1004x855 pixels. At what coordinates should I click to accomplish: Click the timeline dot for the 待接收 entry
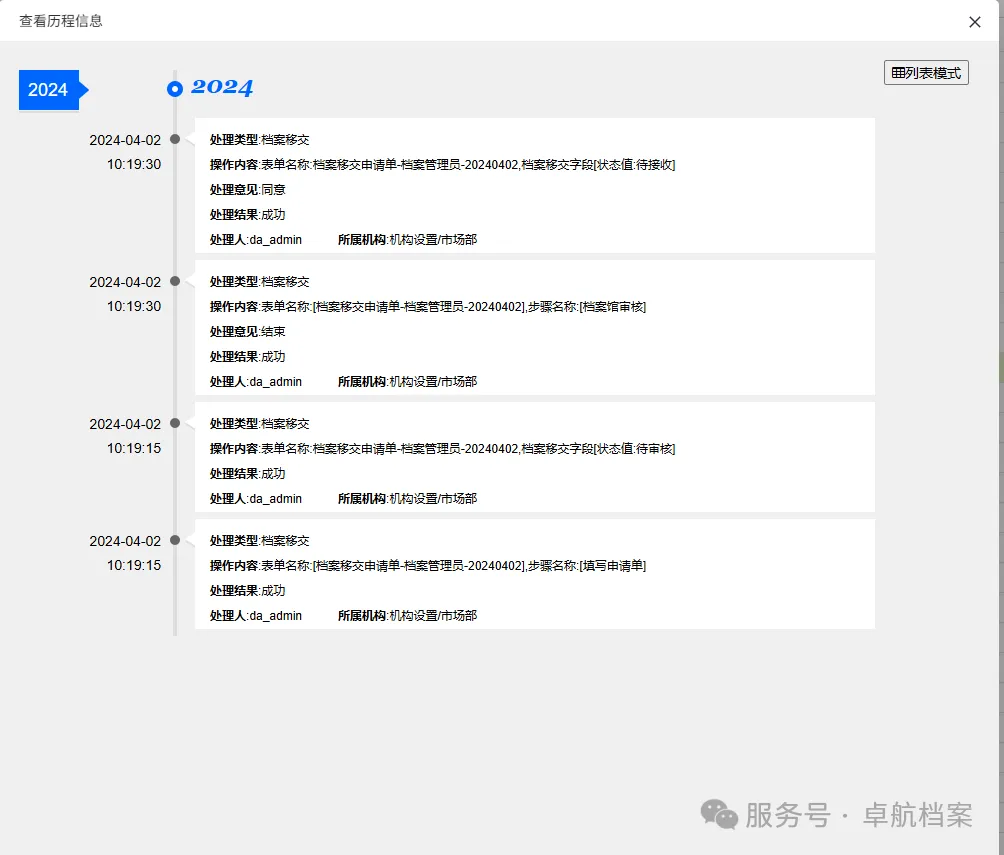click(175, 139)
